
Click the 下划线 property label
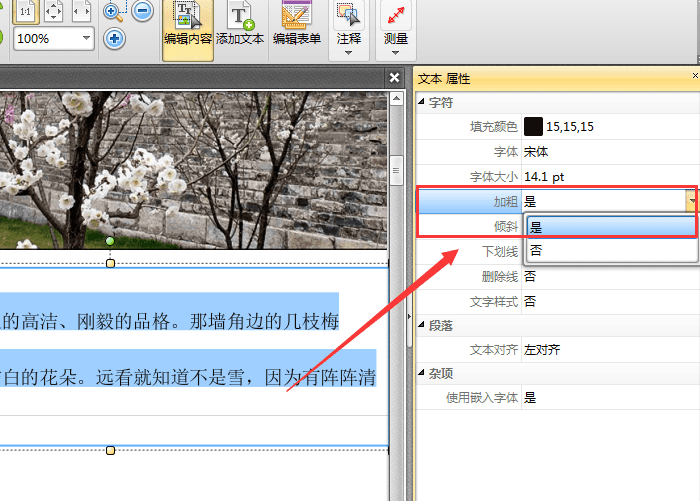500,252
